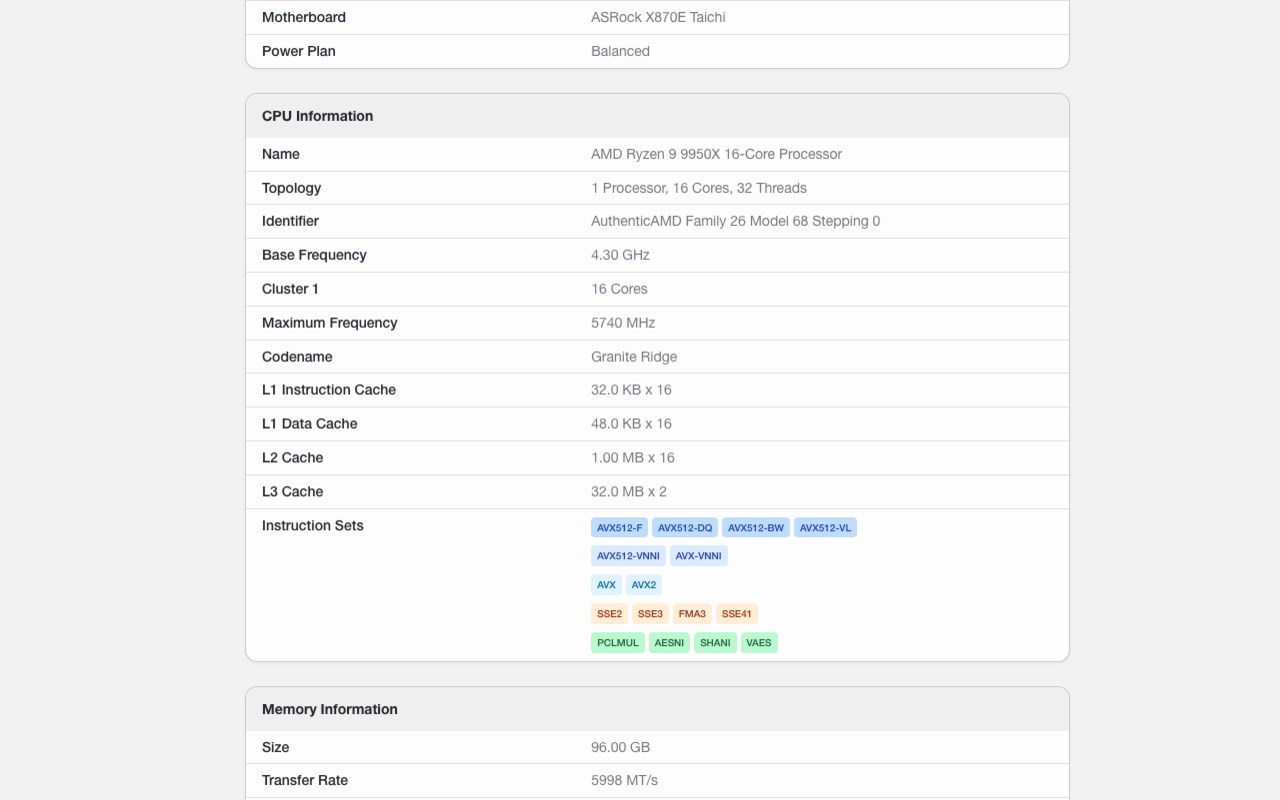
Task: Click the AMD Ryzen 9 9950X processor name
Action: coord(716,154)
